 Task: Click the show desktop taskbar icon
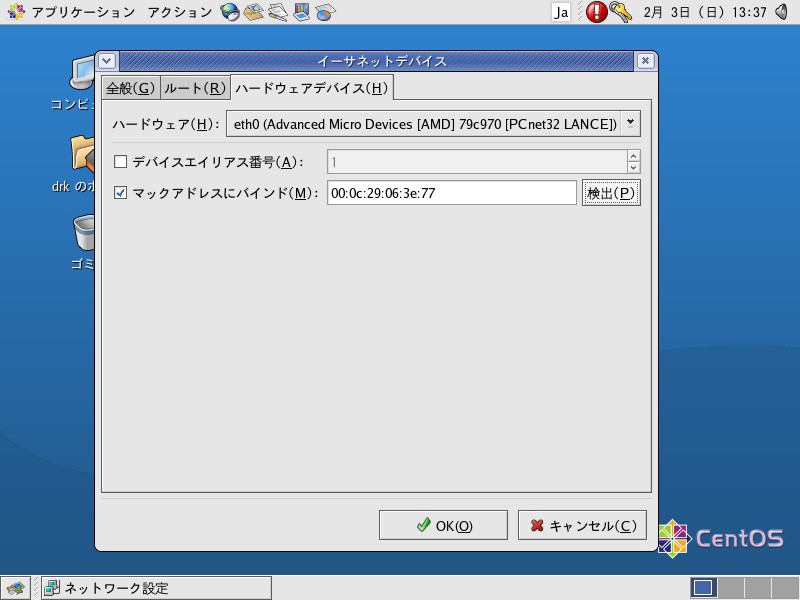(x=16, y=588)
